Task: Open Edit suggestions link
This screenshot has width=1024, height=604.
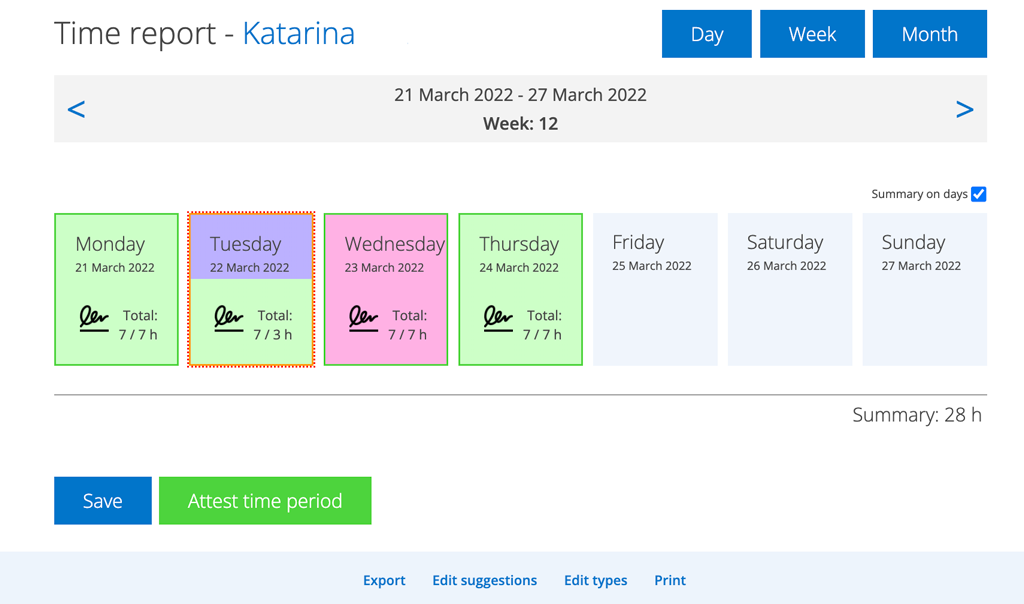Action: coord(484,580)
